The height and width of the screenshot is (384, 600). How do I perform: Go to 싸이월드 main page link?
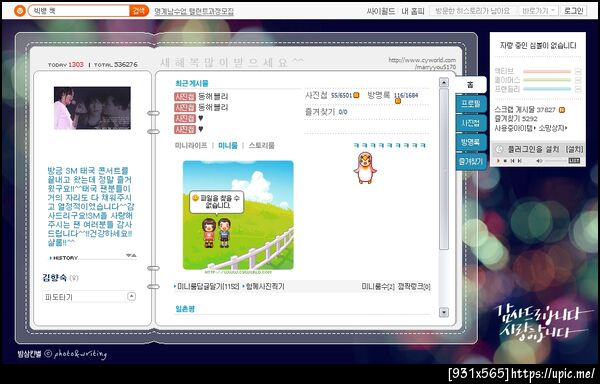(381, 11)
